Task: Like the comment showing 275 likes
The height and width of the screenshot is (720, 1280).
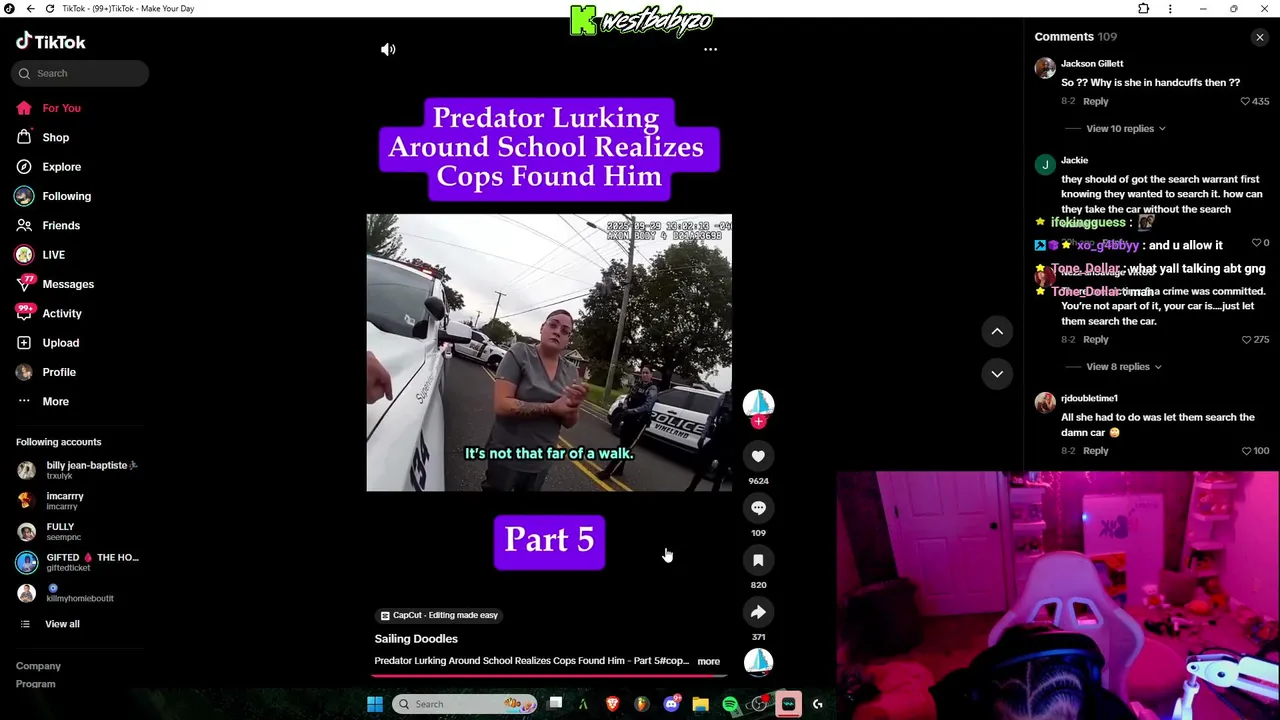Action: point(1246,340)
